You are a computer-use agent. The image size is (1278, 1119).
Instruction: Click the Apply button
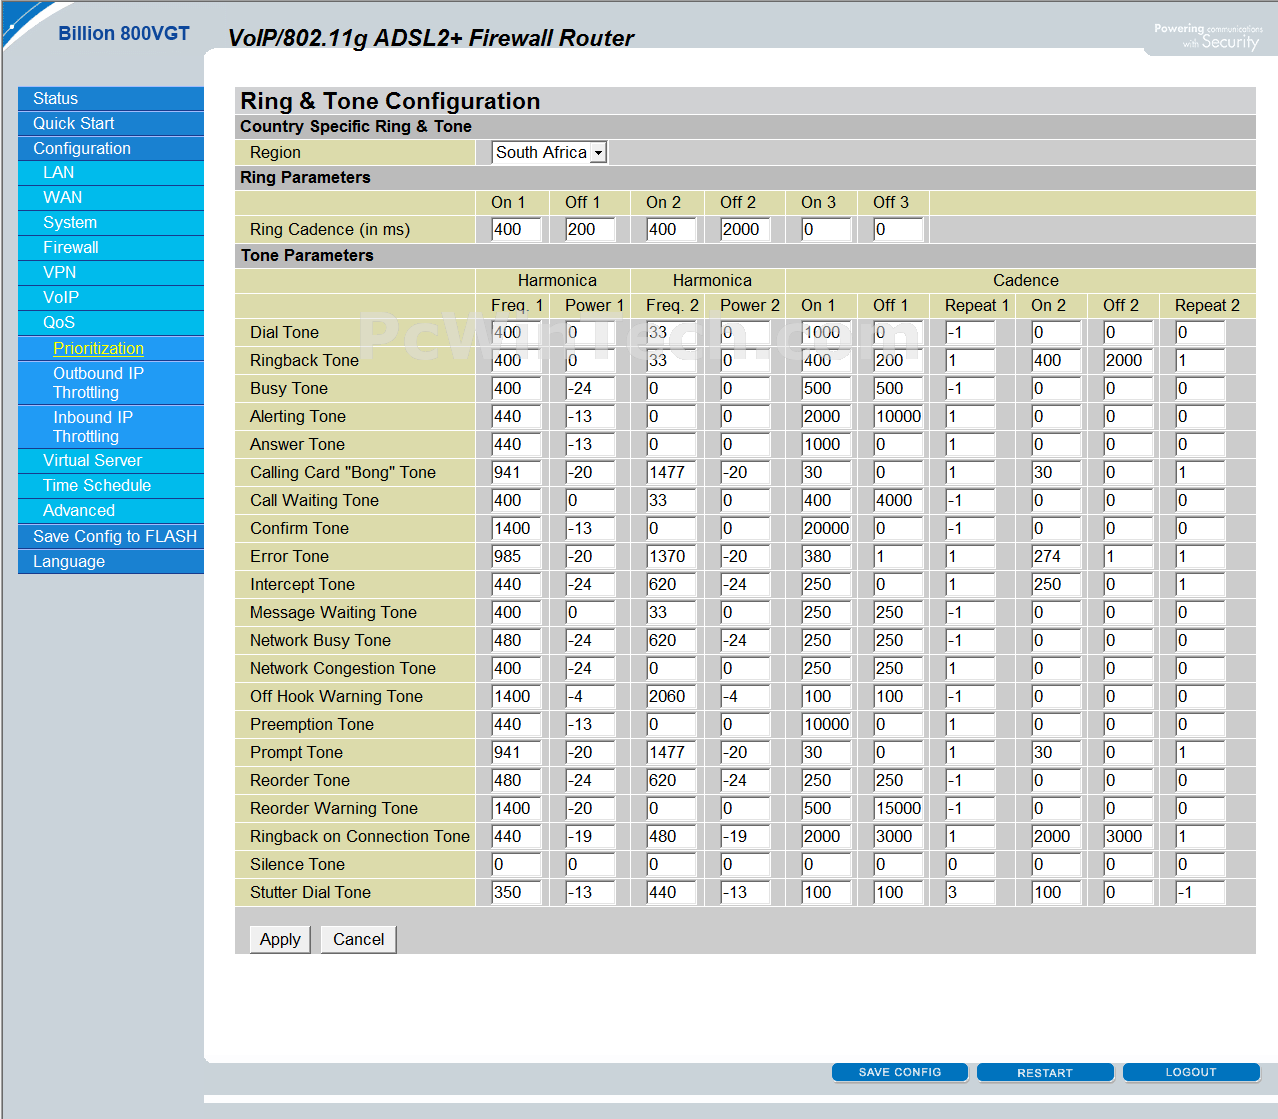280,939
